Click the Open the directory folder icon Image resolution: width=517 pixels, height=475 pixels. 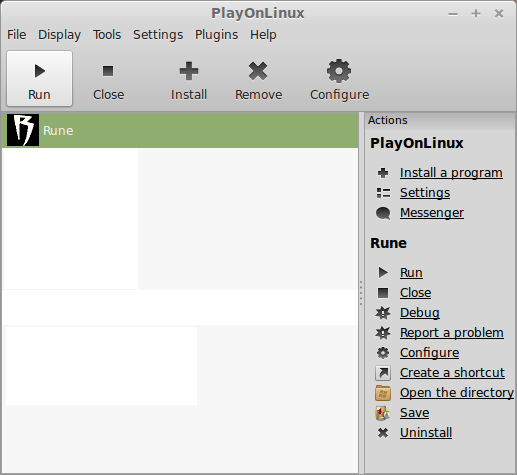point(383,393)
